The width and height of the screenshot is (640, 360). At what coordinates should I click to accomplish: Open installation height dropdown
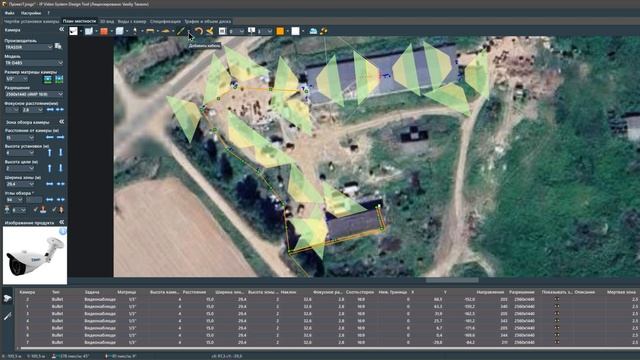pyautogui.click(x=20, y=153)
